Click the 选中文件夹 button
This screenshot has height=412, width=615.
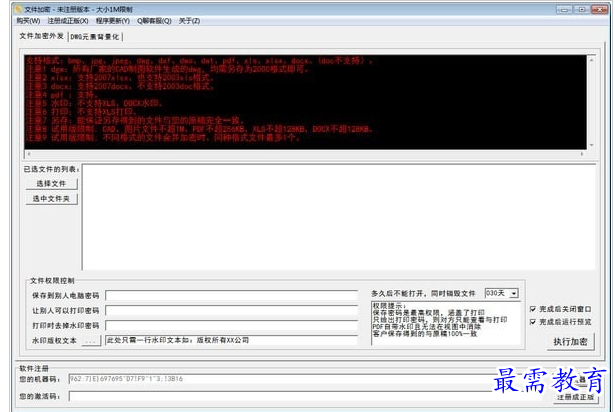coord(51,199)
